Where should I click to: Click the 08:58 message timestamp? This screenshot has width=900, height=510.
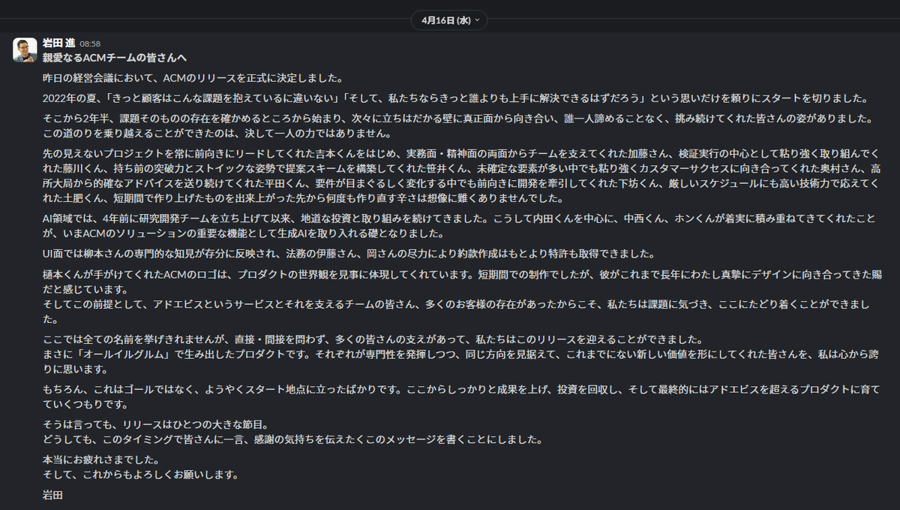pyautogui.click(x=90, y=44)
